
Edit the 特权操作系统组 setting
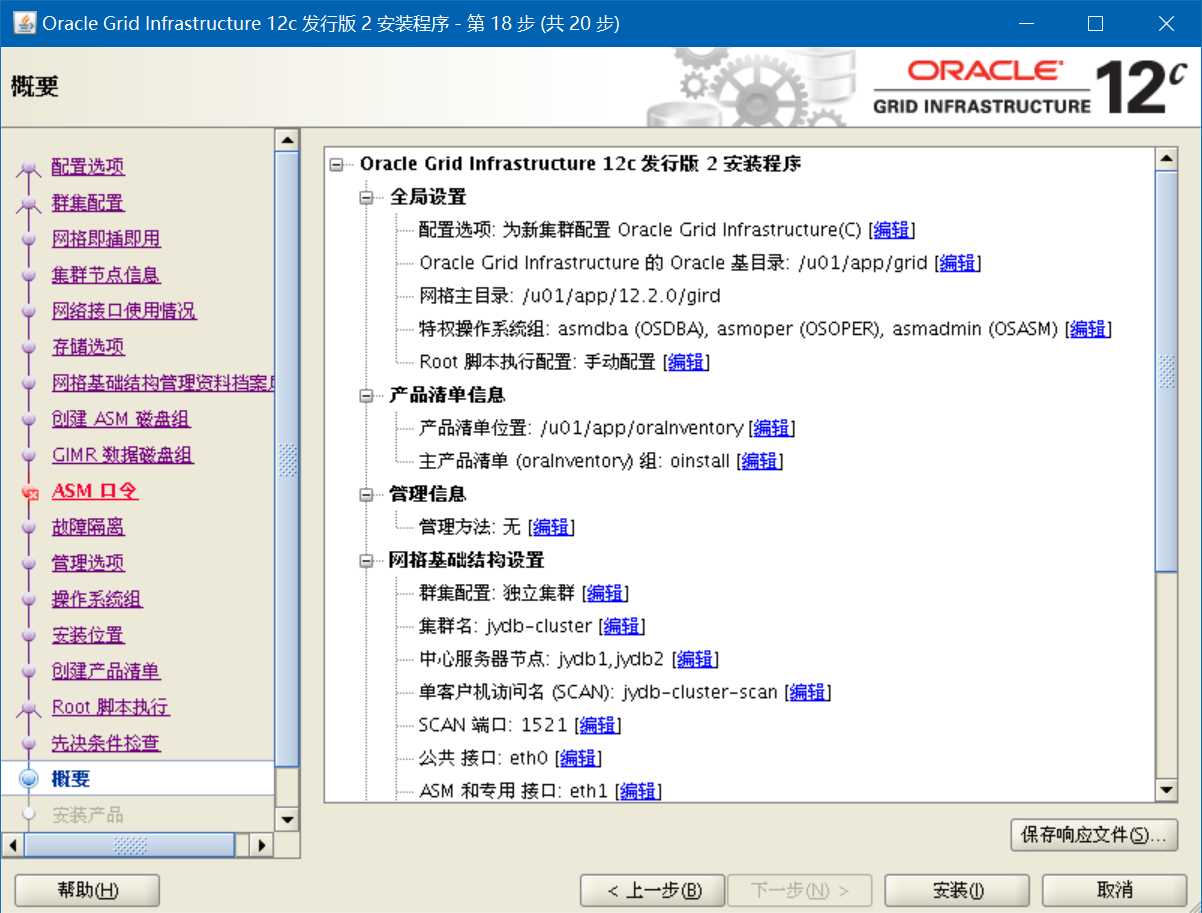tap(1088, 329)
